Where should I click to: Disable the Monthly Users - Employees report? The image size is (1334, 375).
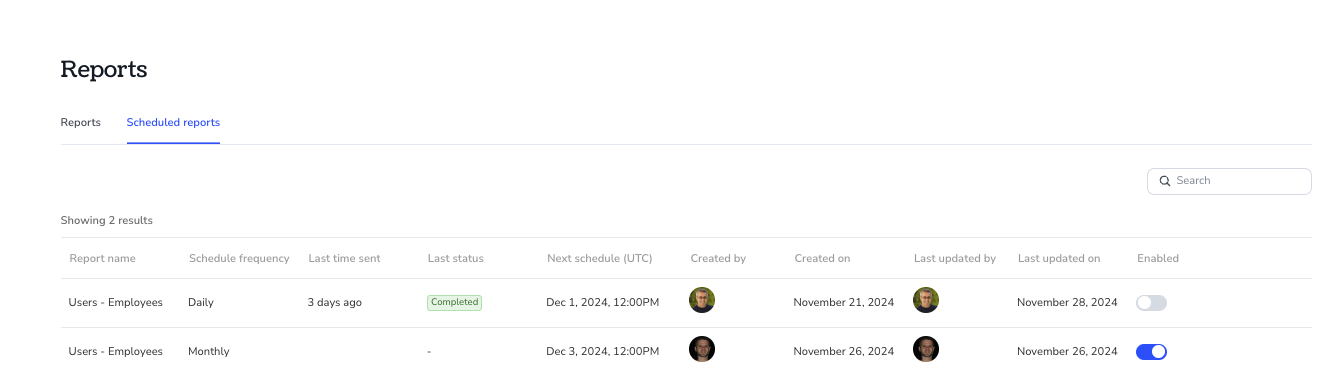click(1151, 351)
